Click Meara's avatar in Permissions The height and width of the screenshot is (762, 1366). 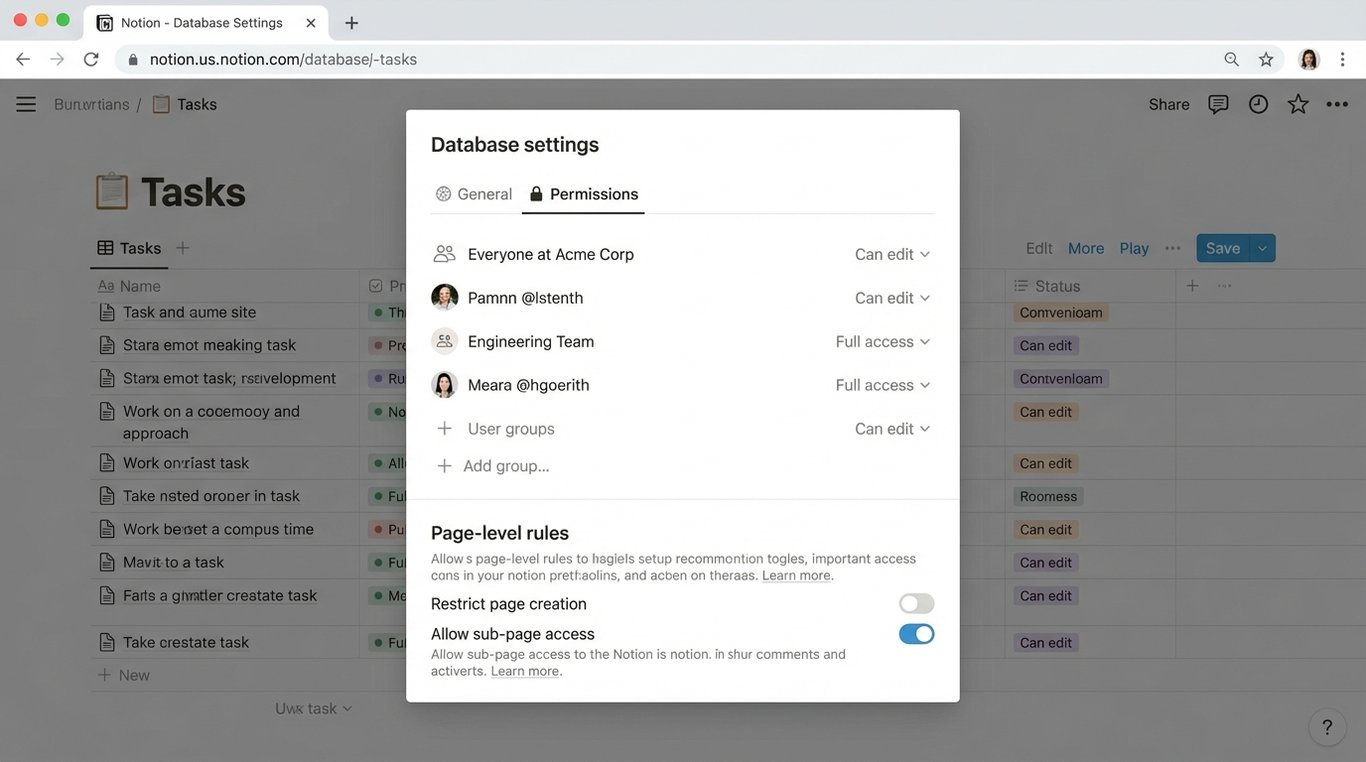coord(444,385)
